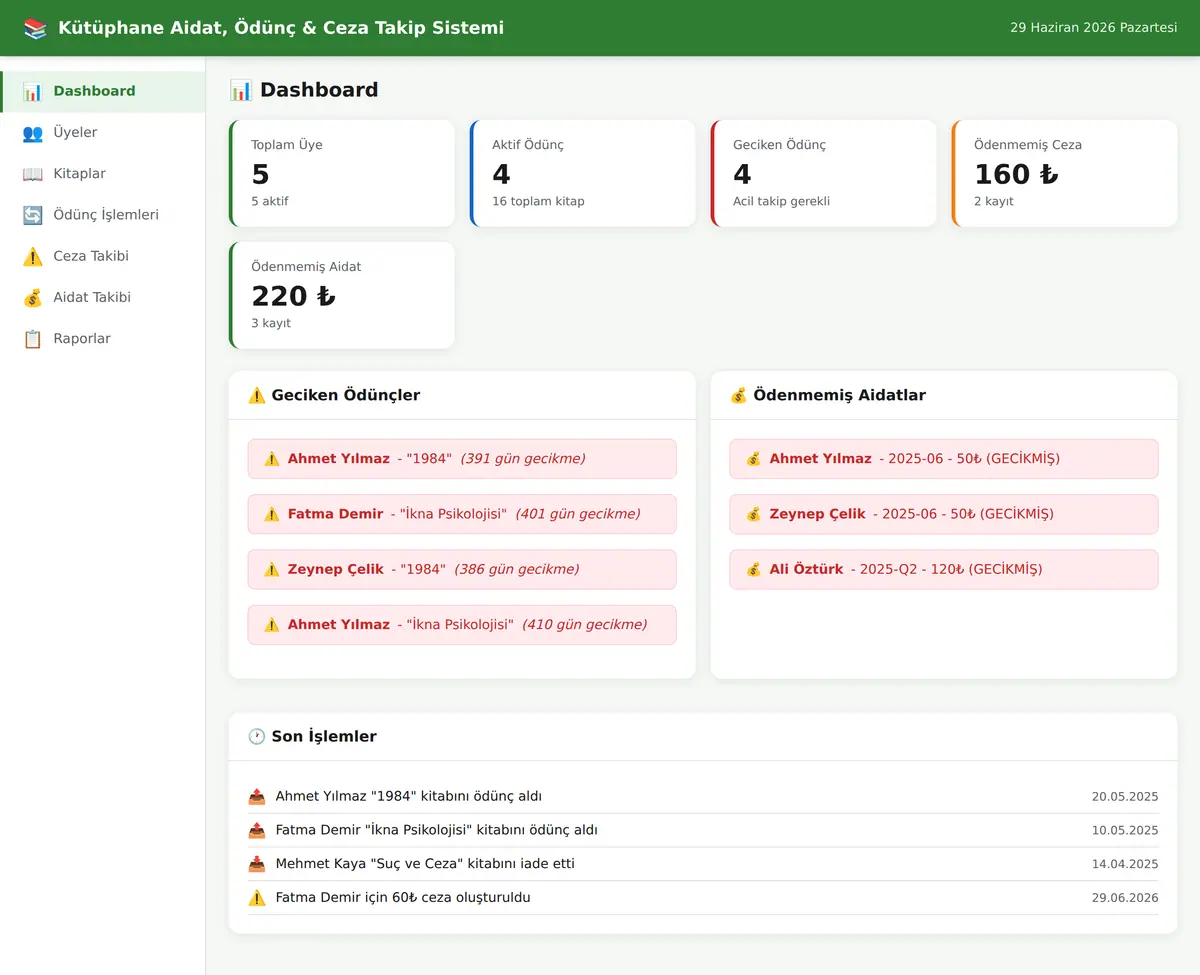The width and height of the screenshot is (1200, 975).
Task: Open the Dashboard menu item
Action: coord(103,91)
